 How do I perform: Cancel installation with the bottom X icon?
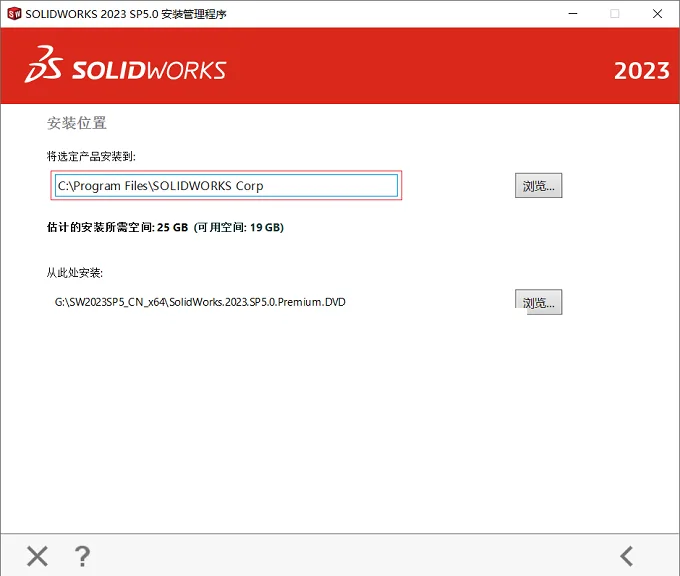click(x=37, y=556)
